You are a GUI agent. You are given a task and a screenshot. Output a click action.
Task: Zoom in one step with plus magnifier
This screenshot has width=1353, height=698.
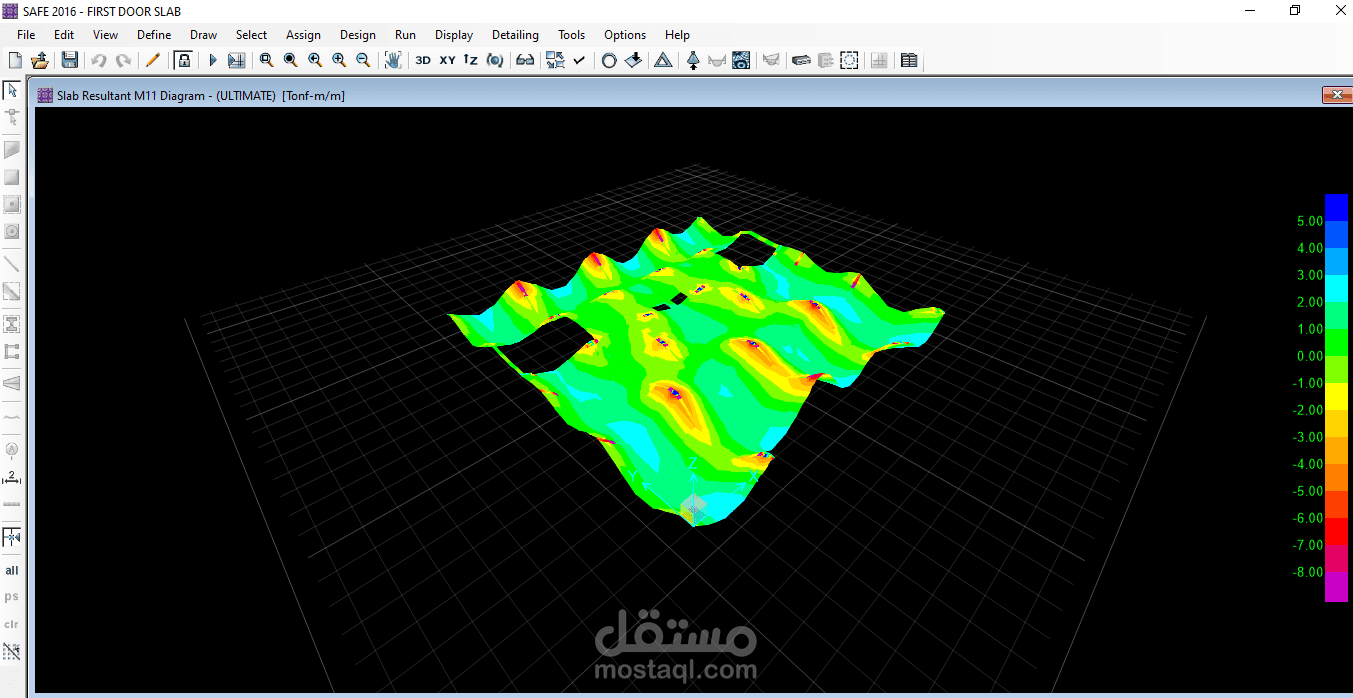[x=339, y=60]
